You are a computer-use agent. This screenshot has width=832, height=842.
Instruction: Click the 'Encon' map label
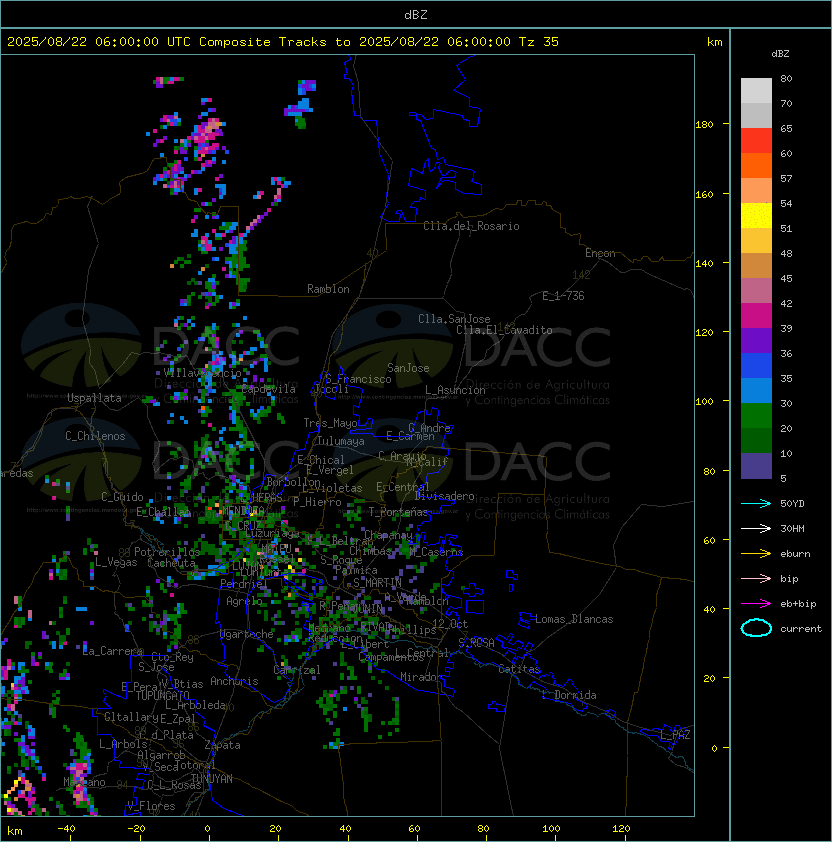600,253
